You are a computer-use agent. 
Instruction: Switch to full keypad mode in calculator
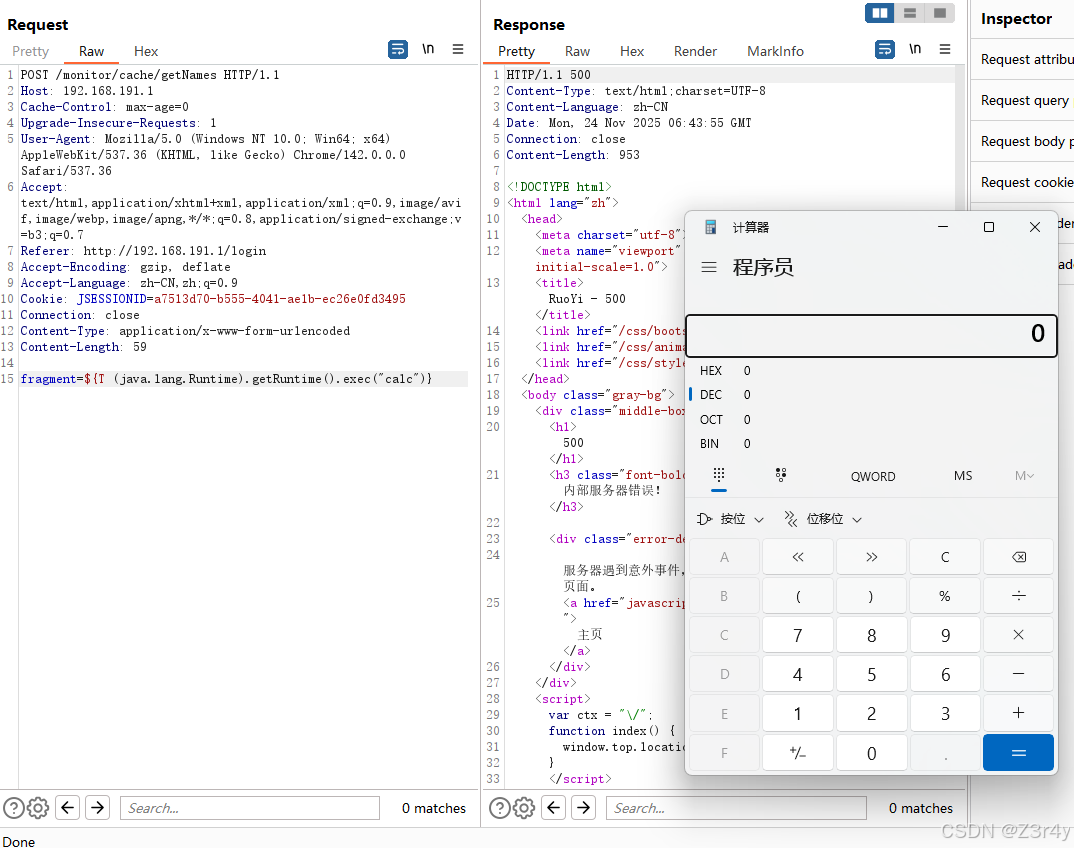click(719, 475)
